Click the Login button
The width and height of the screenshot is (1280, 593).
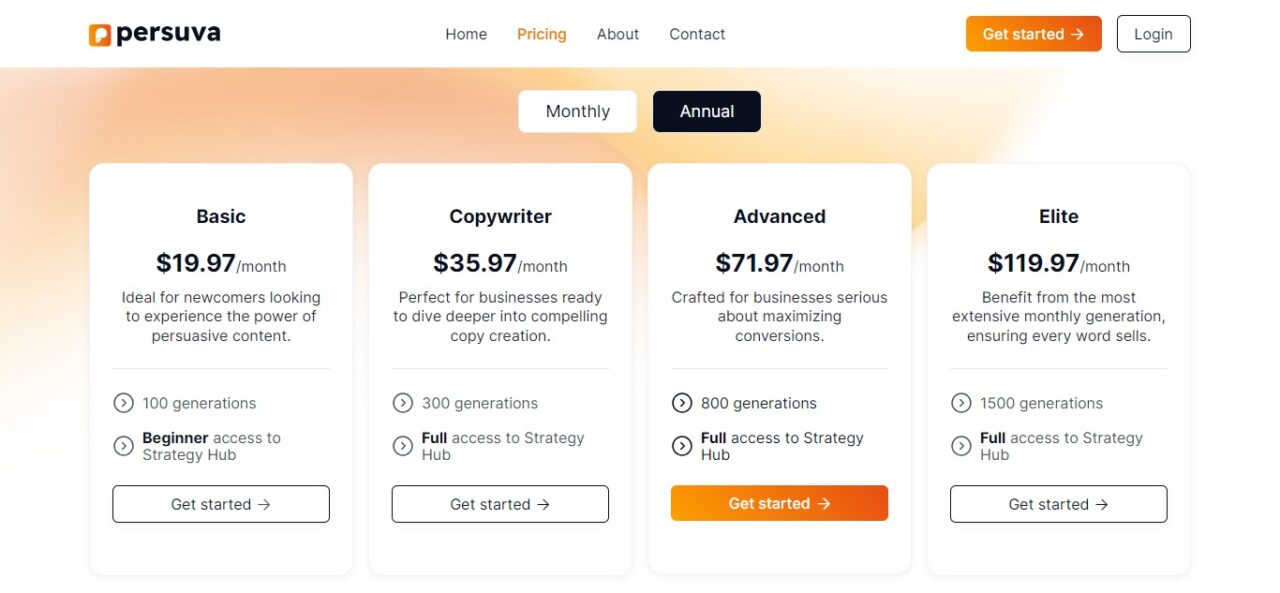(x=1153, y=34)
